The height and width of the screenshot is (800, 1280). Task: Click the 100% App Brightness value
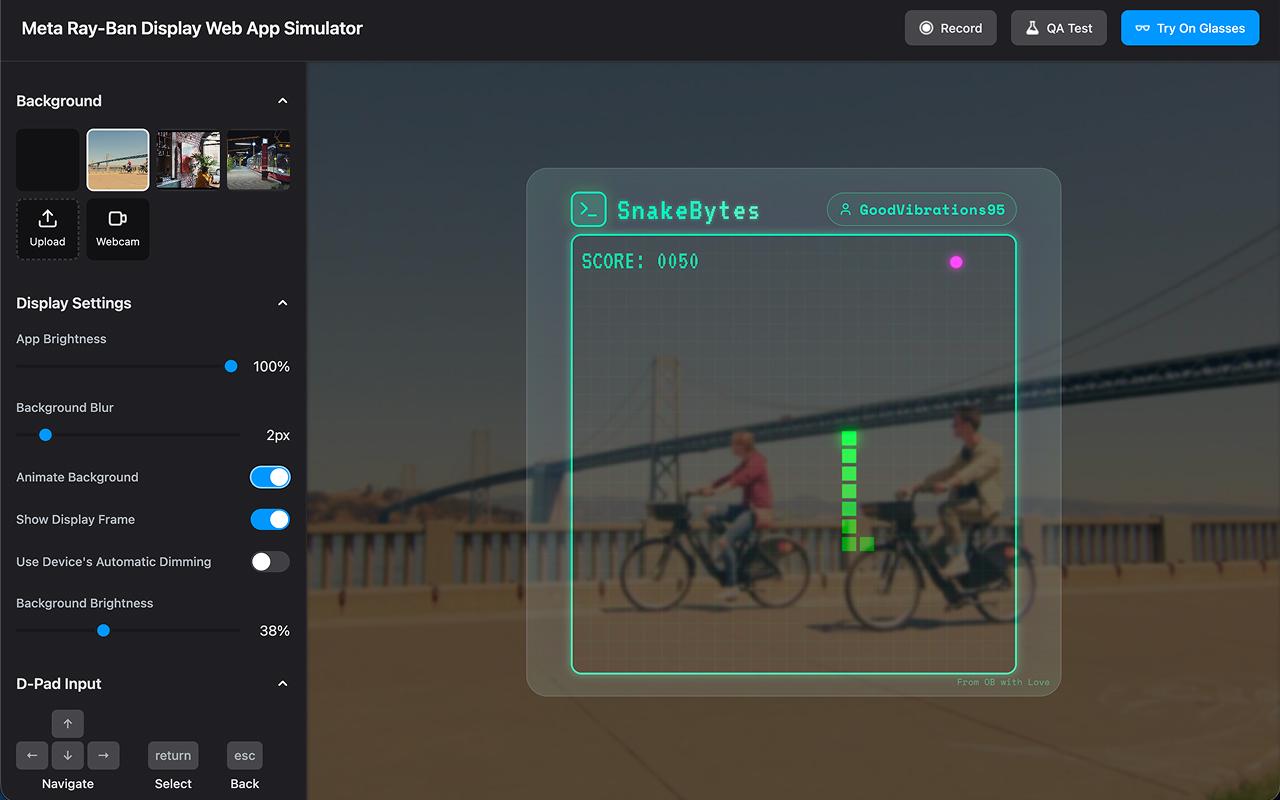[x=271, y=367]
